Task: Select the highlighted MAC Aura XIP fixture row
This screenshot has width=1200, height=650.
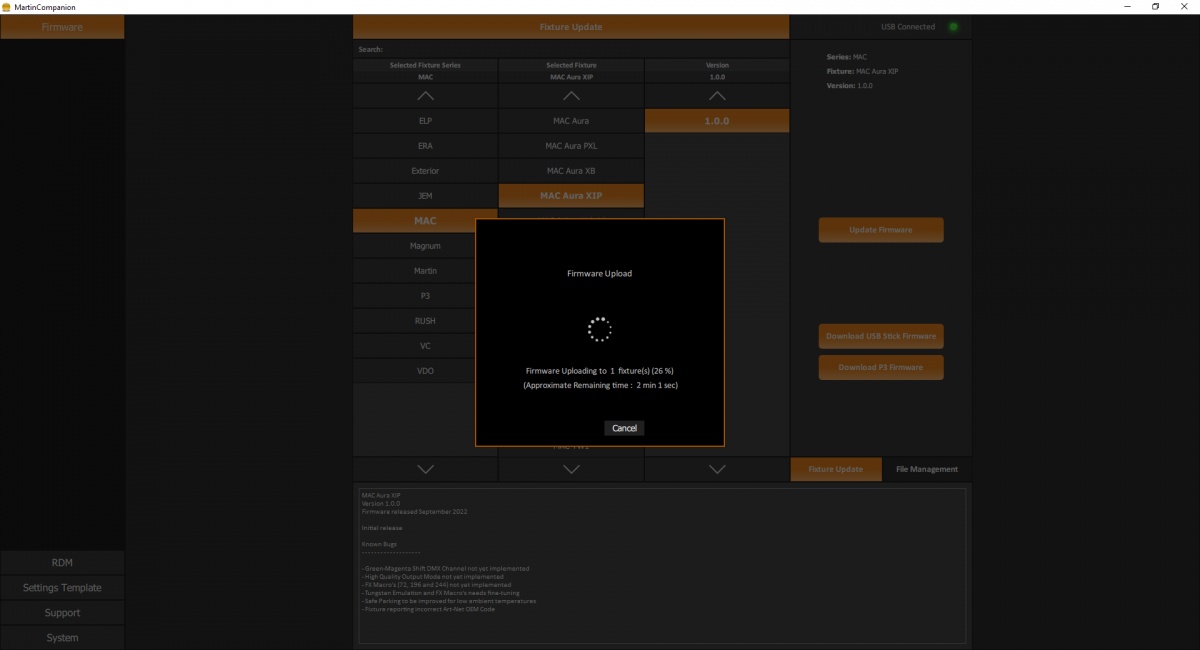Action: (x=571, y=196)
